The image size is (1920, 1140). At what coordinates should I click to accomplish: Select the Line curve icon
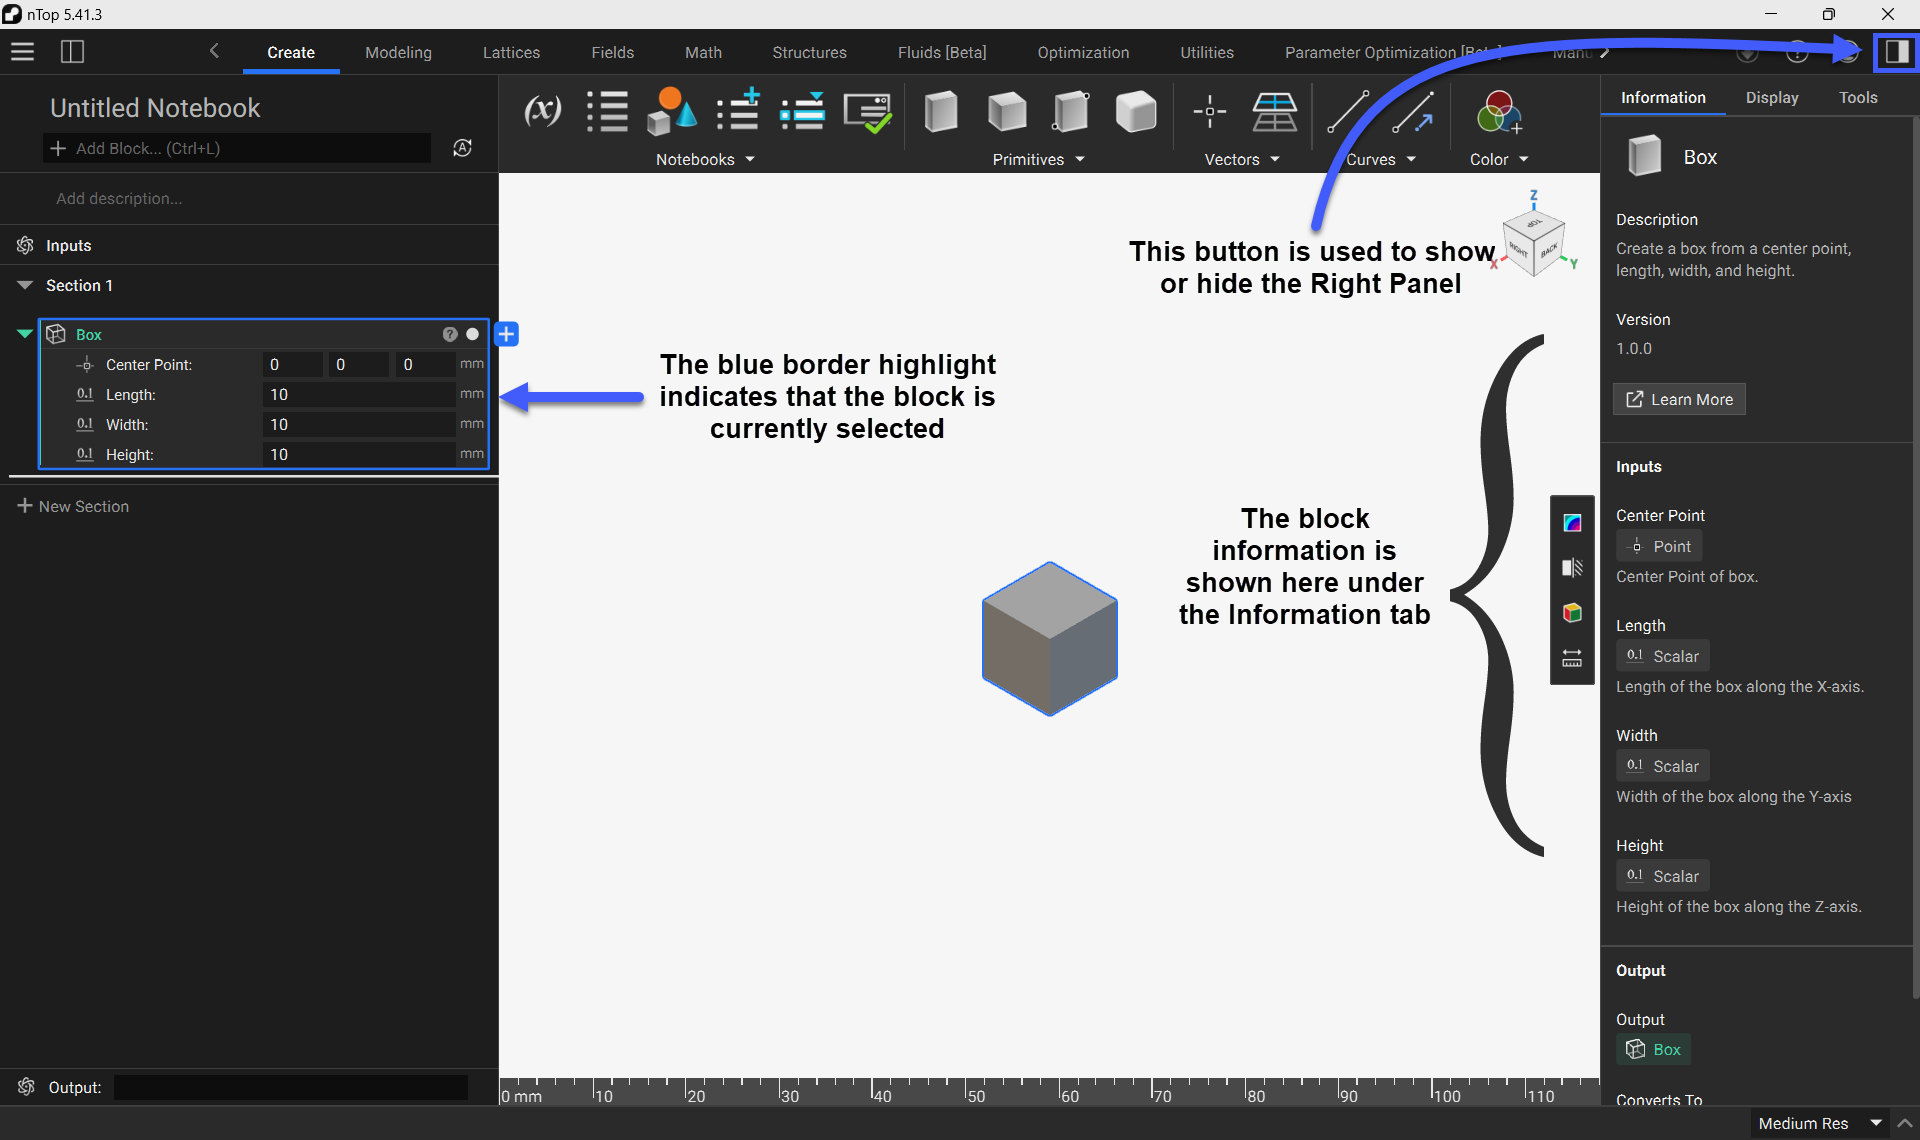point(1348,111)
